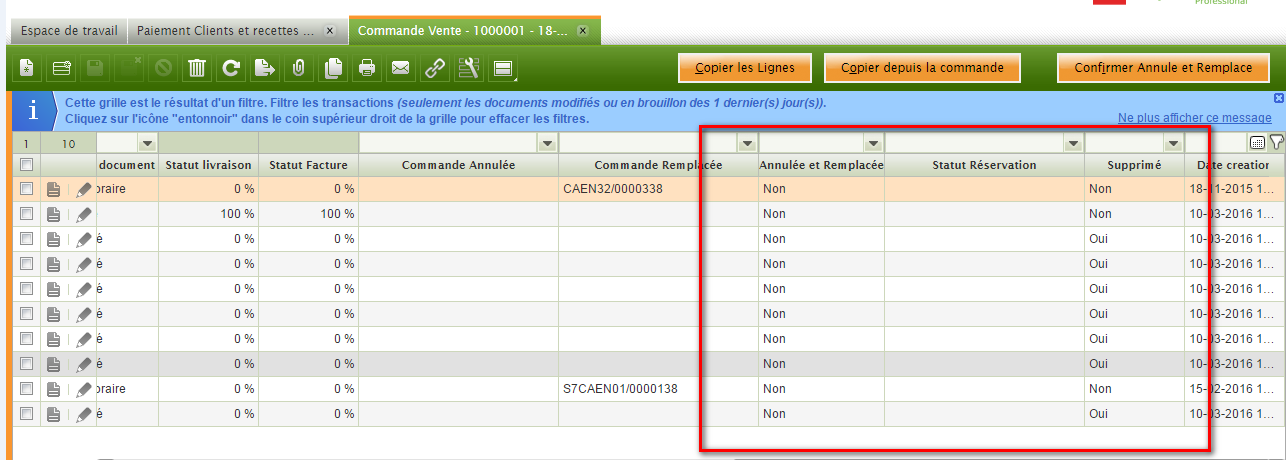
Task: Check the 100 % delivery row checkbox
Action: [x=27, y=214]
